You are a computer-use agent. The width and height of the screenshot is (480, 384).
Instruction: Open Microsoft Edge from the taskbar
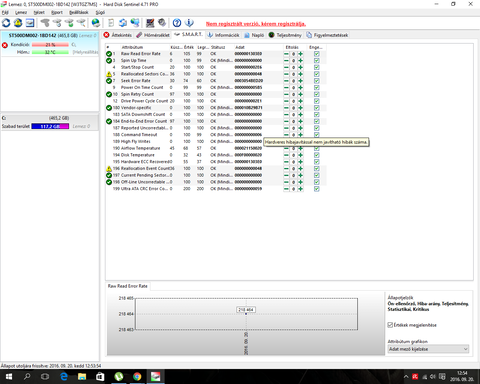click(64, 377)
